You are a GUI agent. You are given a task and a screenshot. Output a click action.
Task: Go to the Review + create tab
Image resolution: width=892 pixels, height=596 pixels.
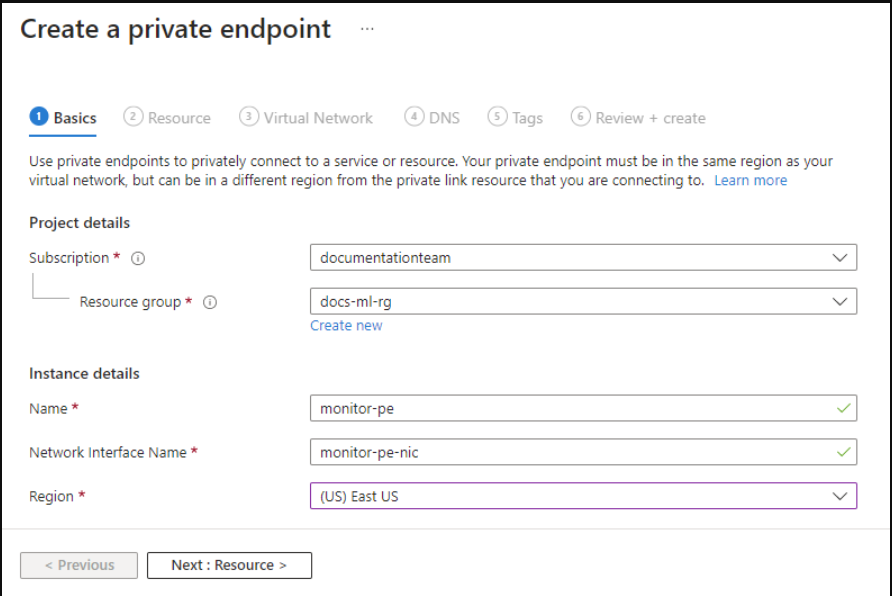[x=638, y=118]
